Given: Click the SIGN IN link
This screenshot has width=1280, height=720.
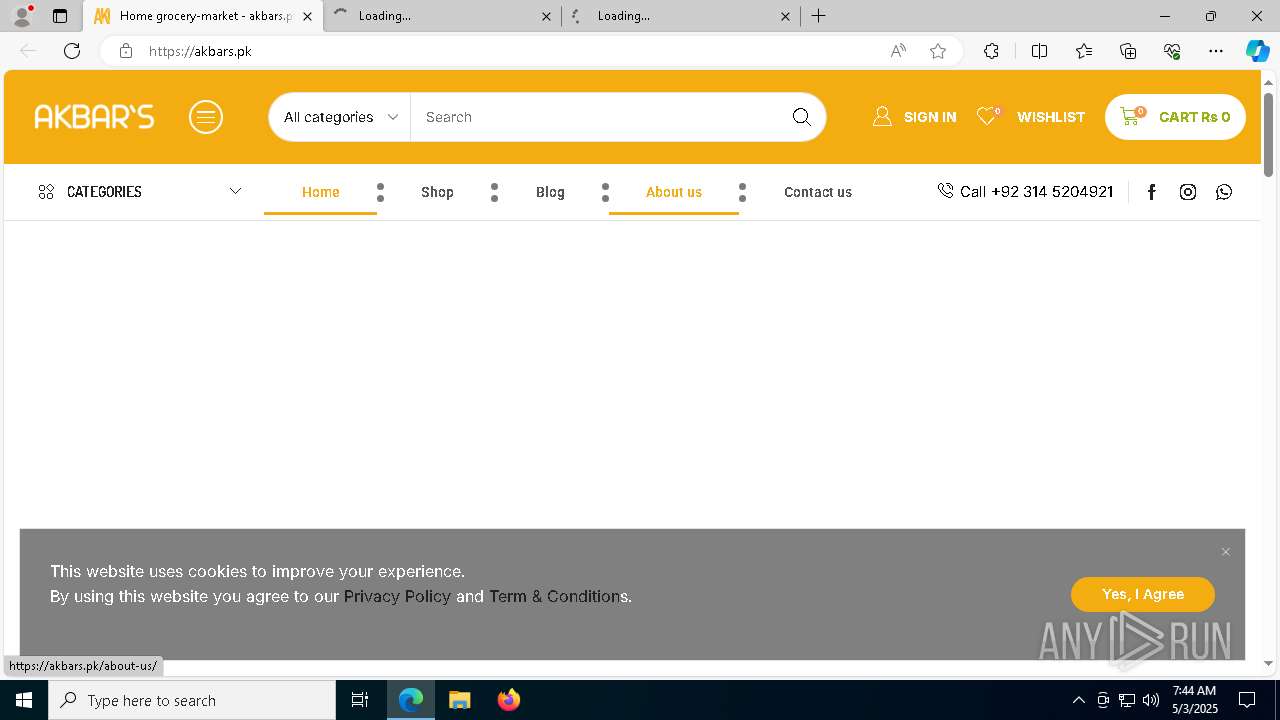Looking at the screenshot, I should point(930,117).
